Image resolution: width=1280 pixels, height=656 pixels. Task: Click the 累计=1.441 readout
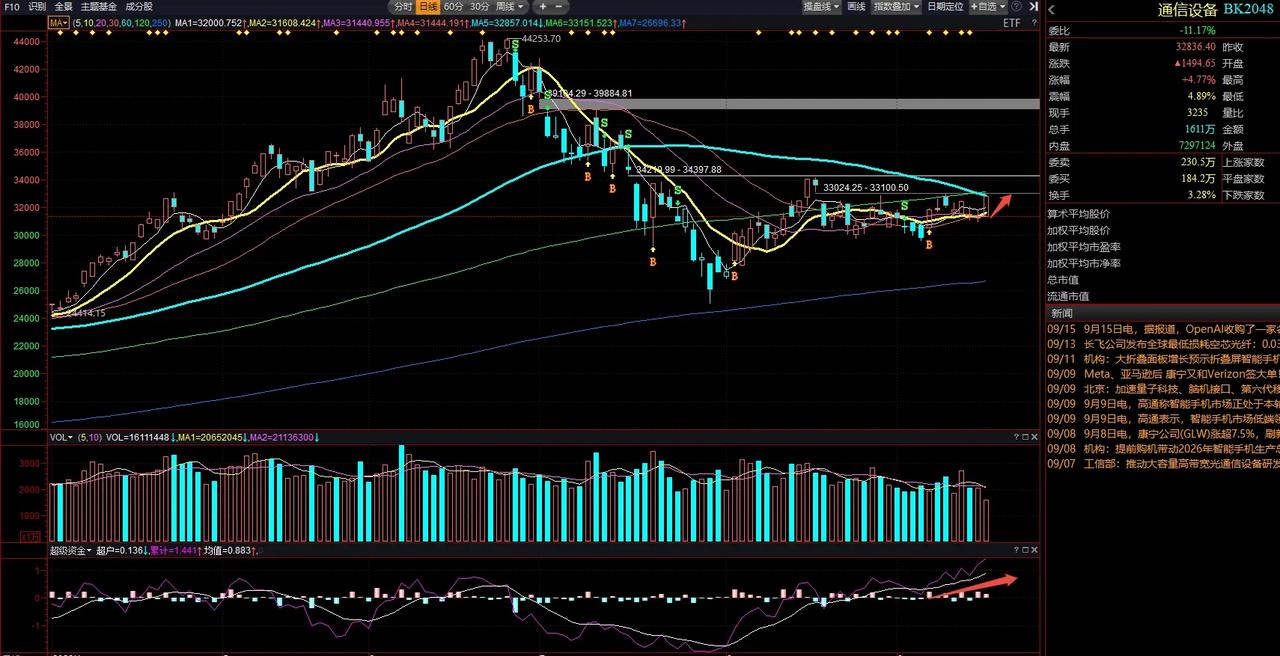pos(172,550)
